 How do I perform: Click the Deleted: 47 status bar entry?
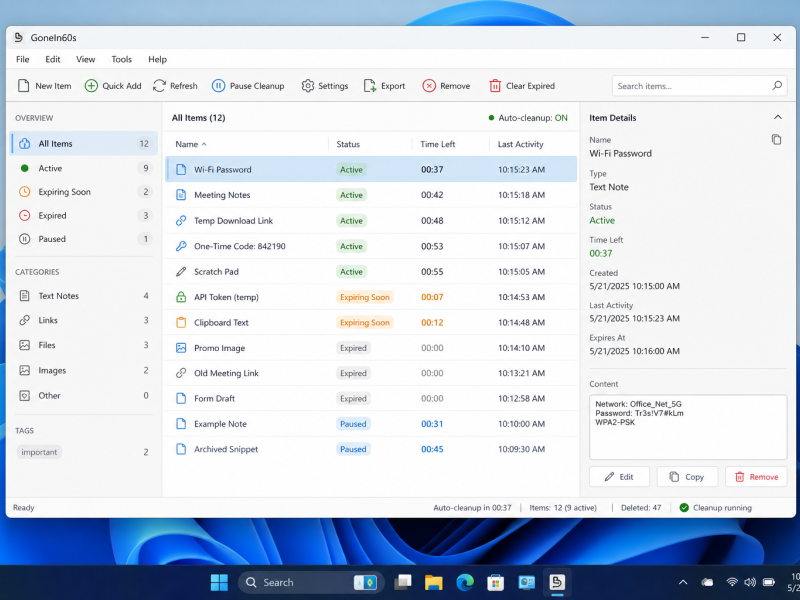tap(641, 508)
